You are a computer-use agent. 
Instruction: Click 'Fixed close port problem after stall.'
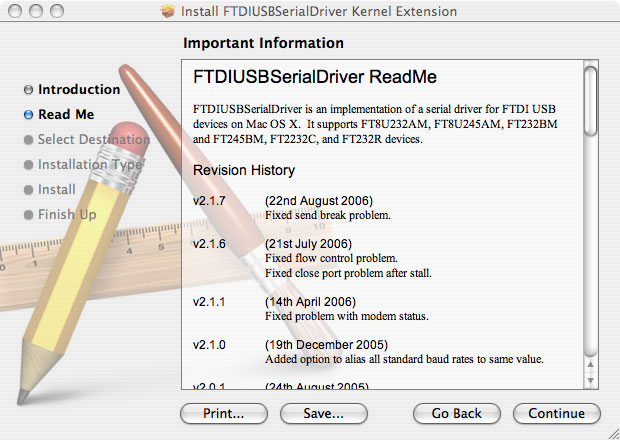(x=348, y=273)
